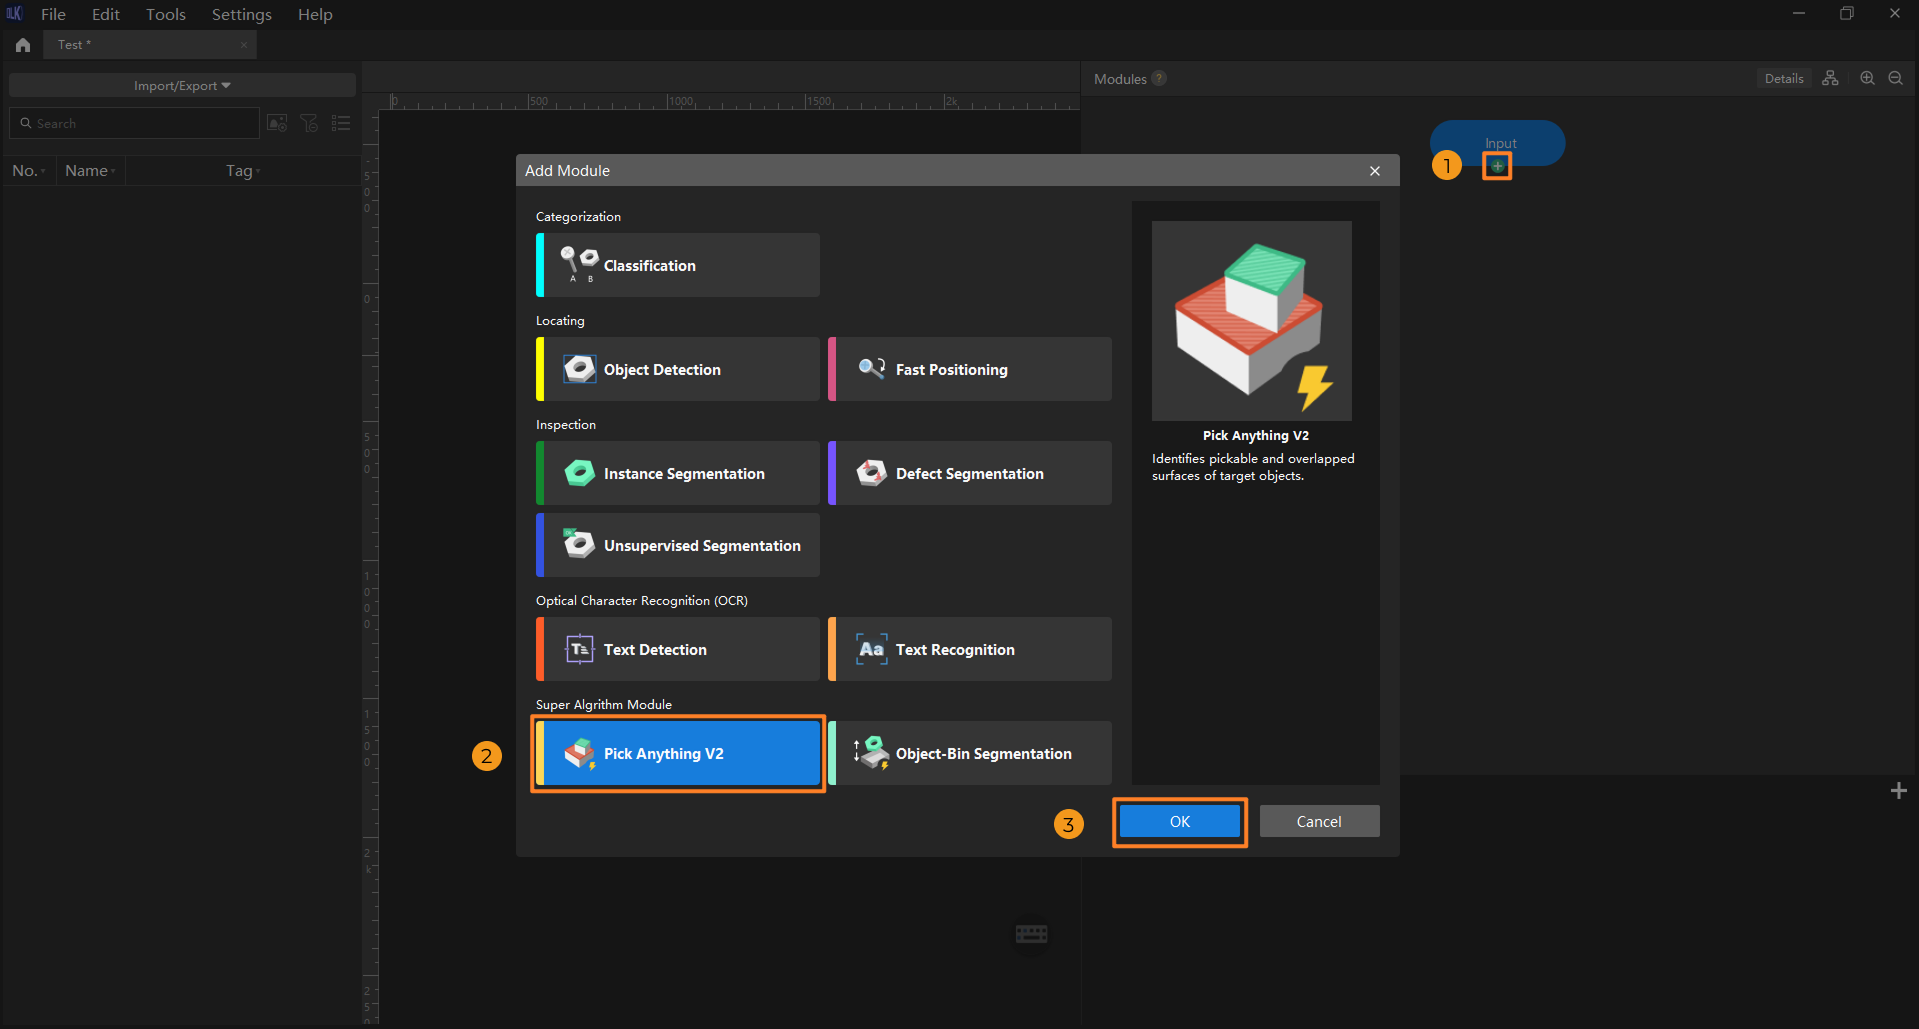The image size is (1919, 1029).
Task: Open the Settings menu
Action: (x=241, y=14)
